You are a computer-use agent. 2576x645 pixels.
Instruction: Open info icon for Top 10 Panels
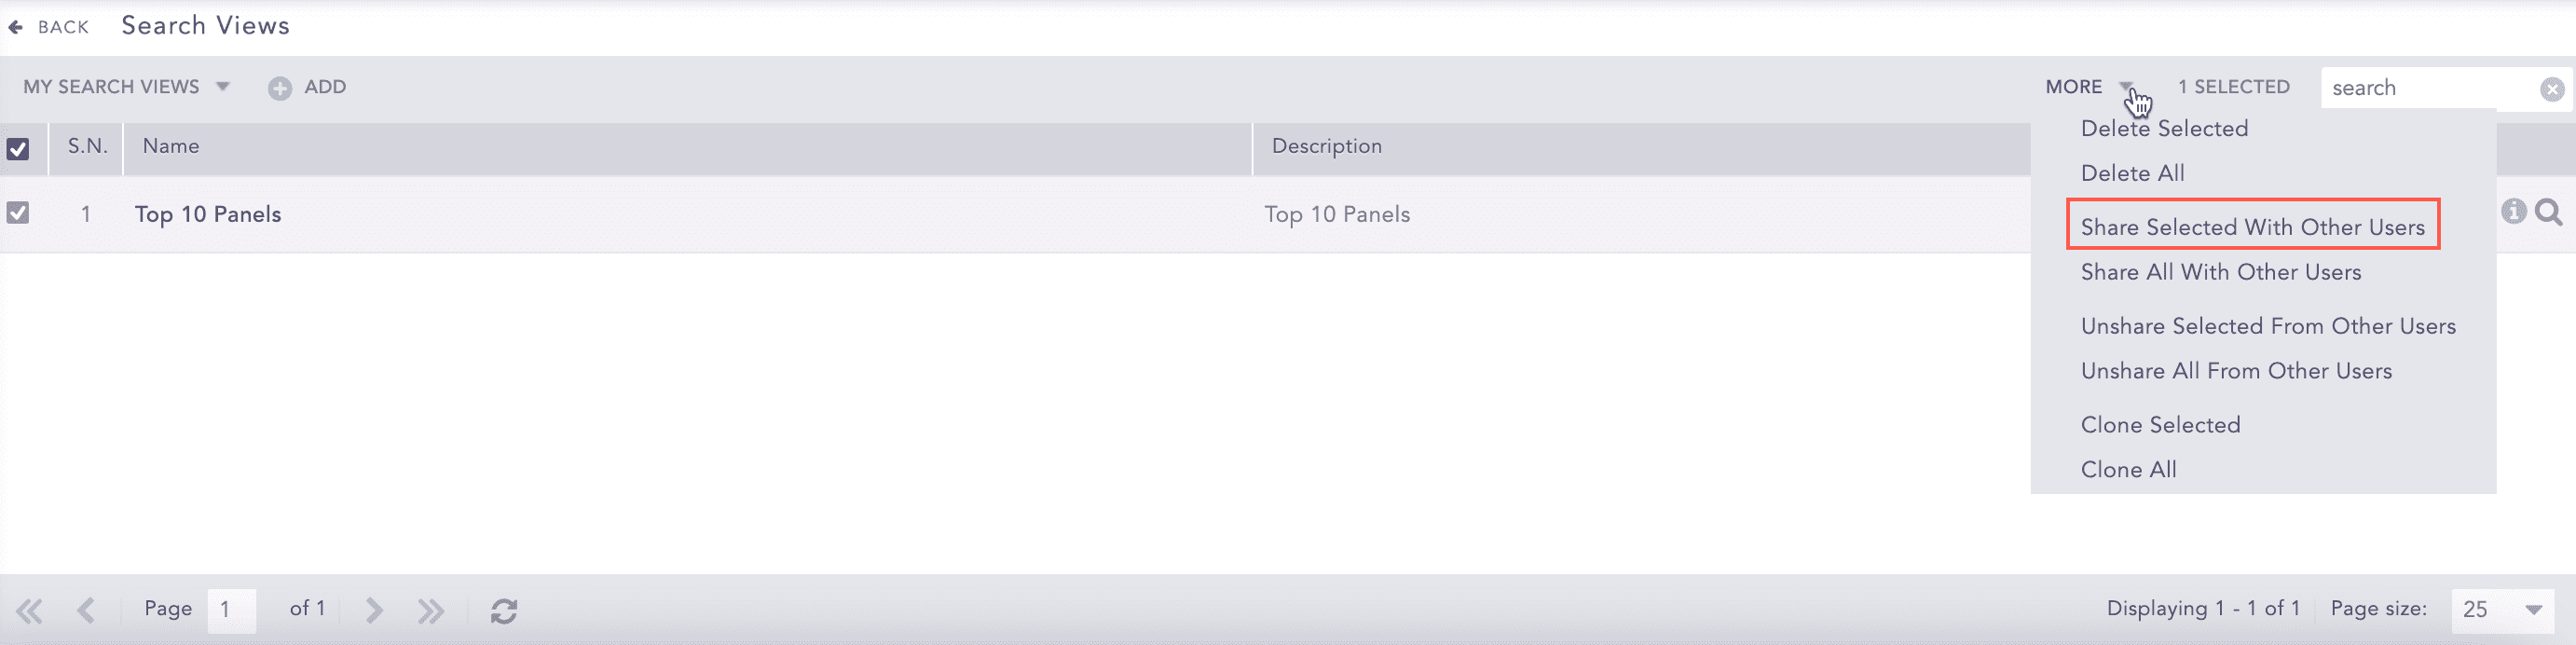coord(2514,211)
